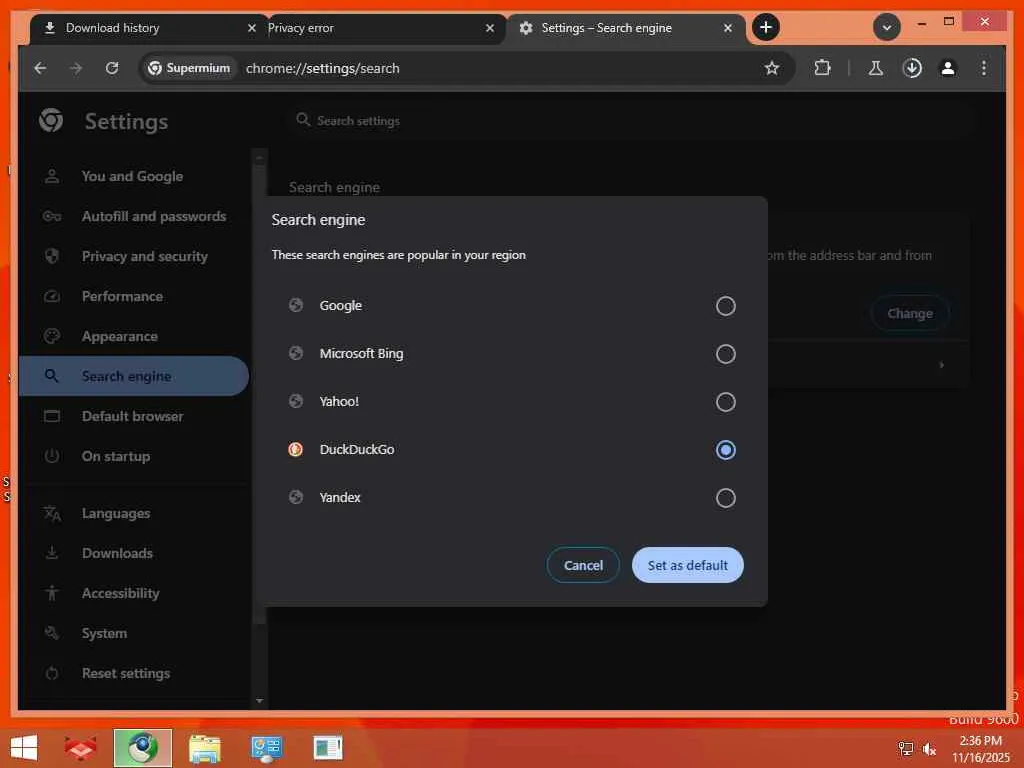
Task: Open the three-dot browser menu
Action: 984,68
